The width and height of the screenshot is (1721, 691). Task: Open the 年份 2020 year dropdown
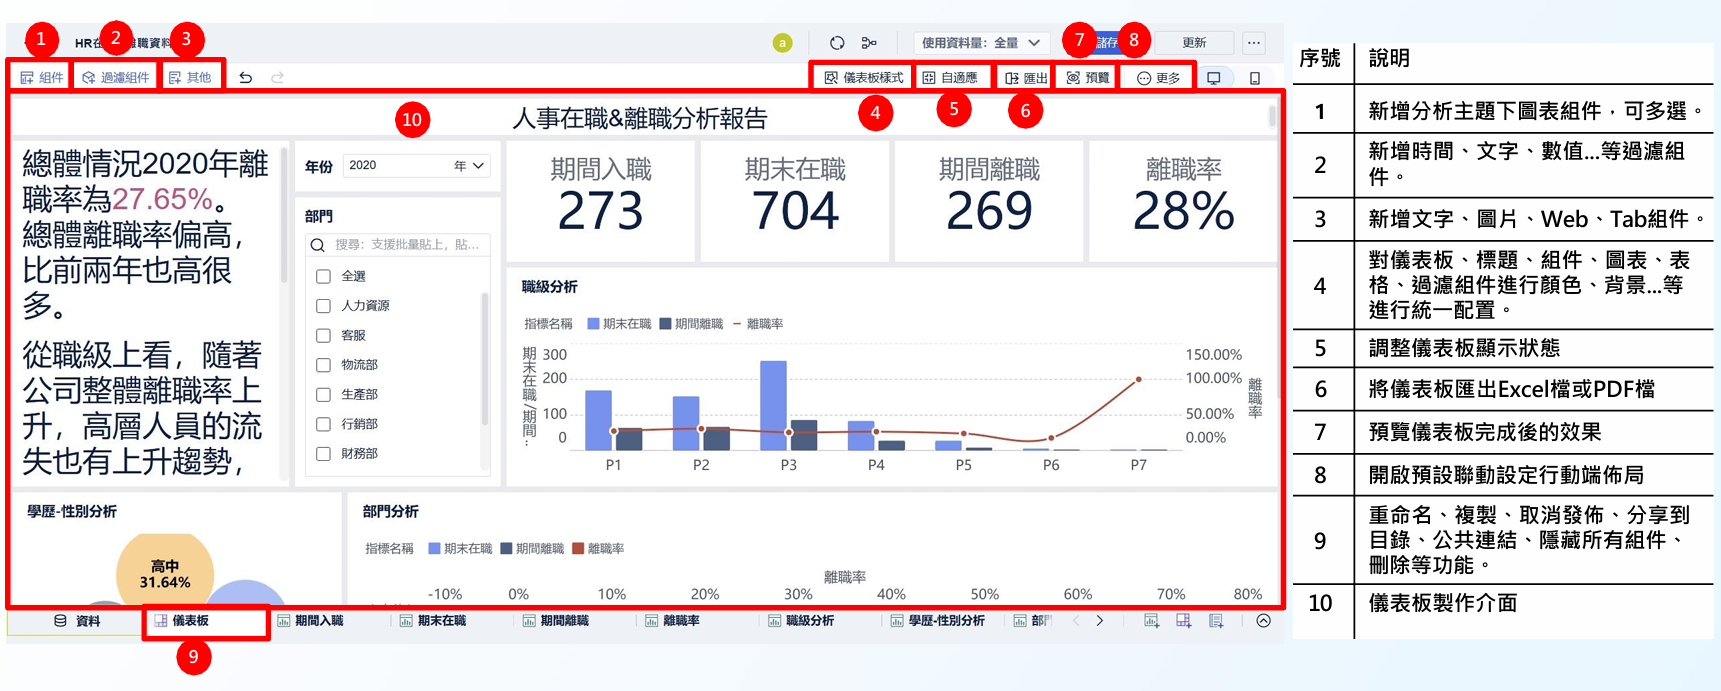pyautogui.click(x=417, y=165)
